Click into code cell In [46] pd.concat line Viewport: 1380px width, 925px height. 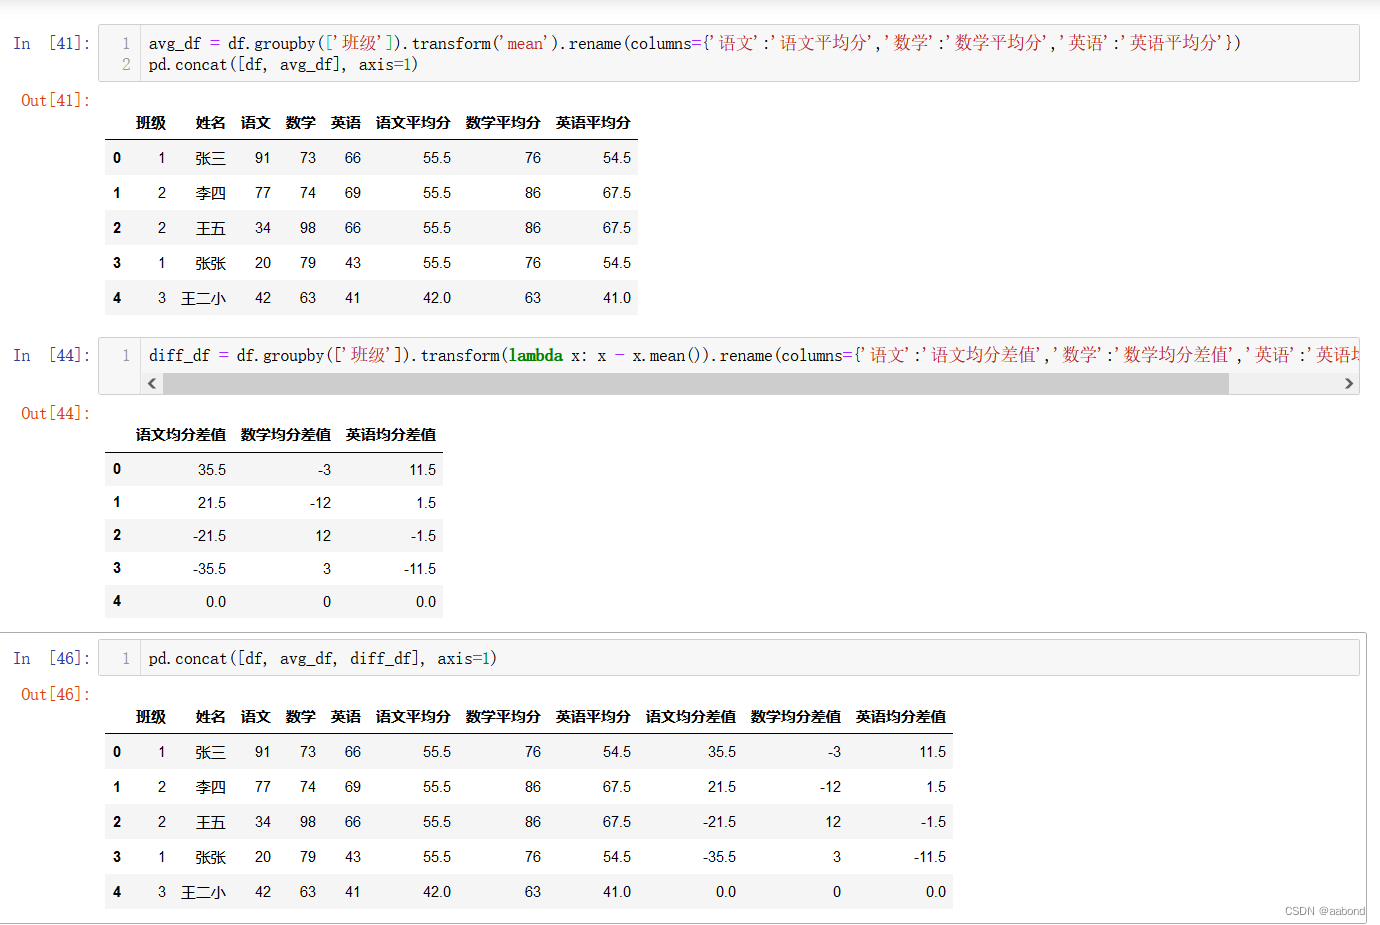pos(323,658)
